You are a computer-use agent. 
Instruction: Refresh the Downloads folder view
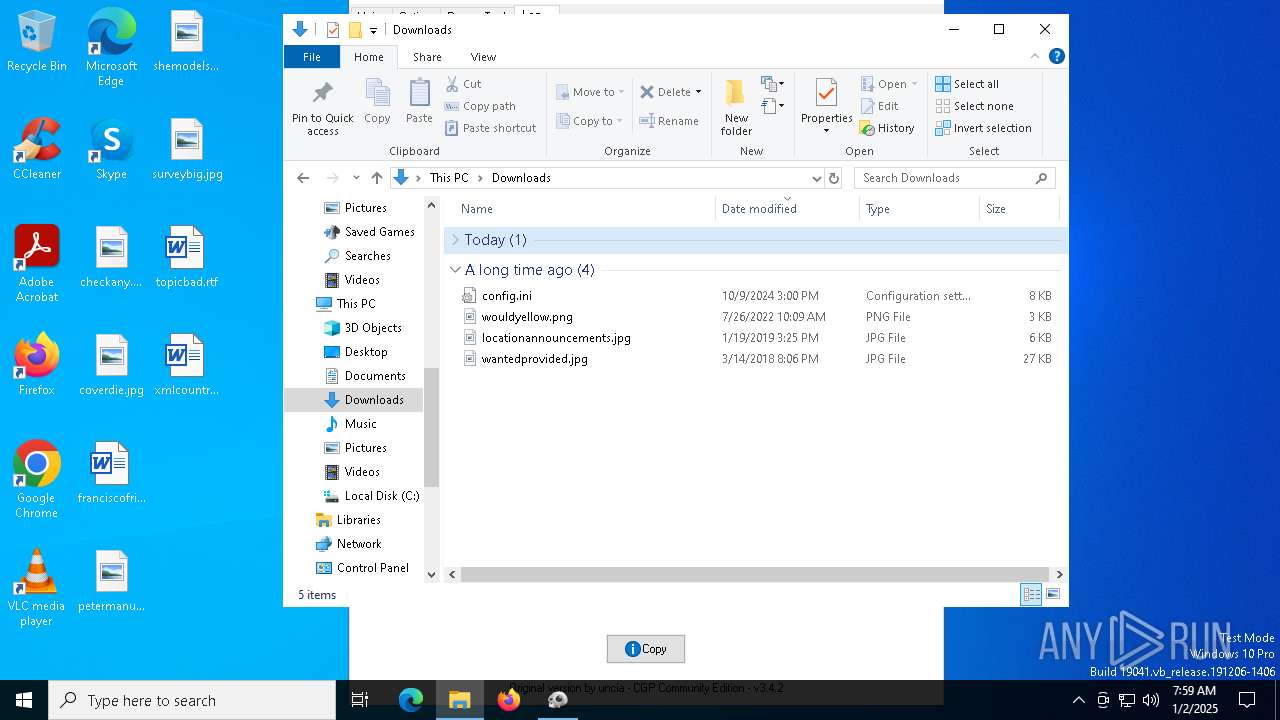tap(834, 178)
